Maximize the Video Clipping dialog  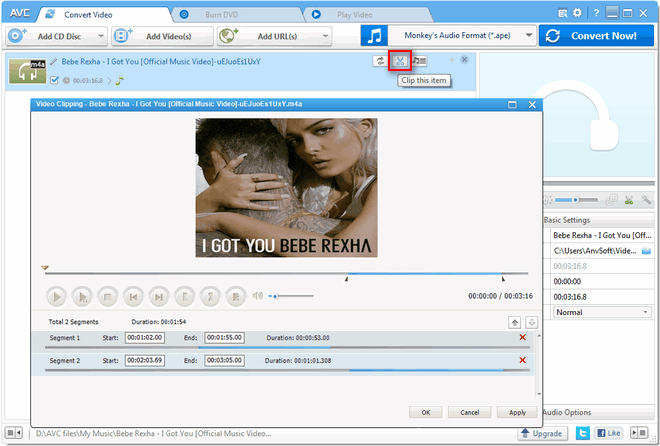(512, 104)
